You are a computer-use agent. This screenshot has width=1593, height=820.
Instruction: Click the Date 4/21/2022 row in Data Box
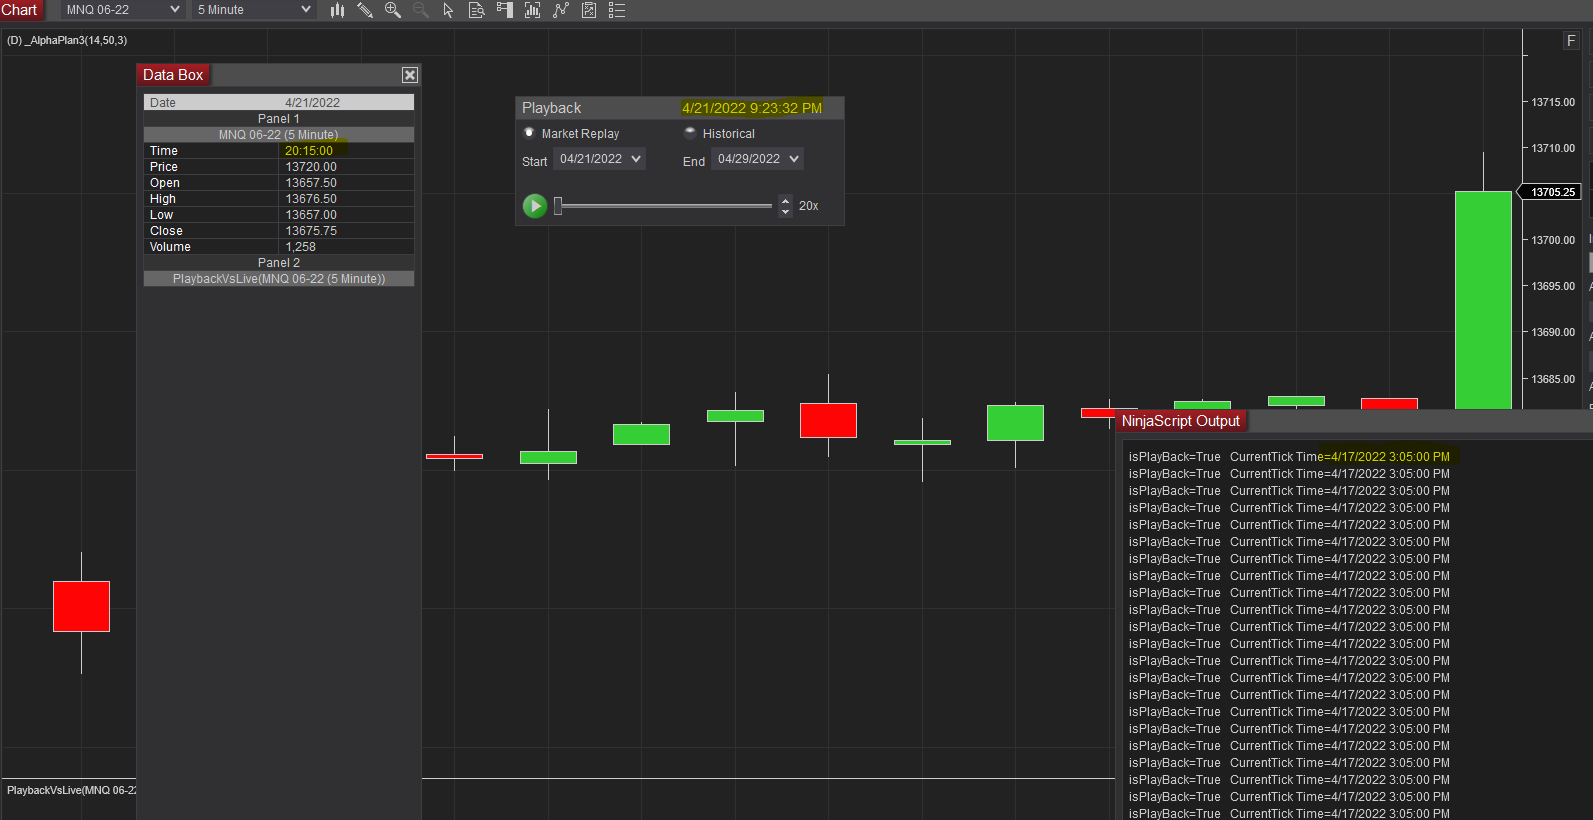point(279,103)
